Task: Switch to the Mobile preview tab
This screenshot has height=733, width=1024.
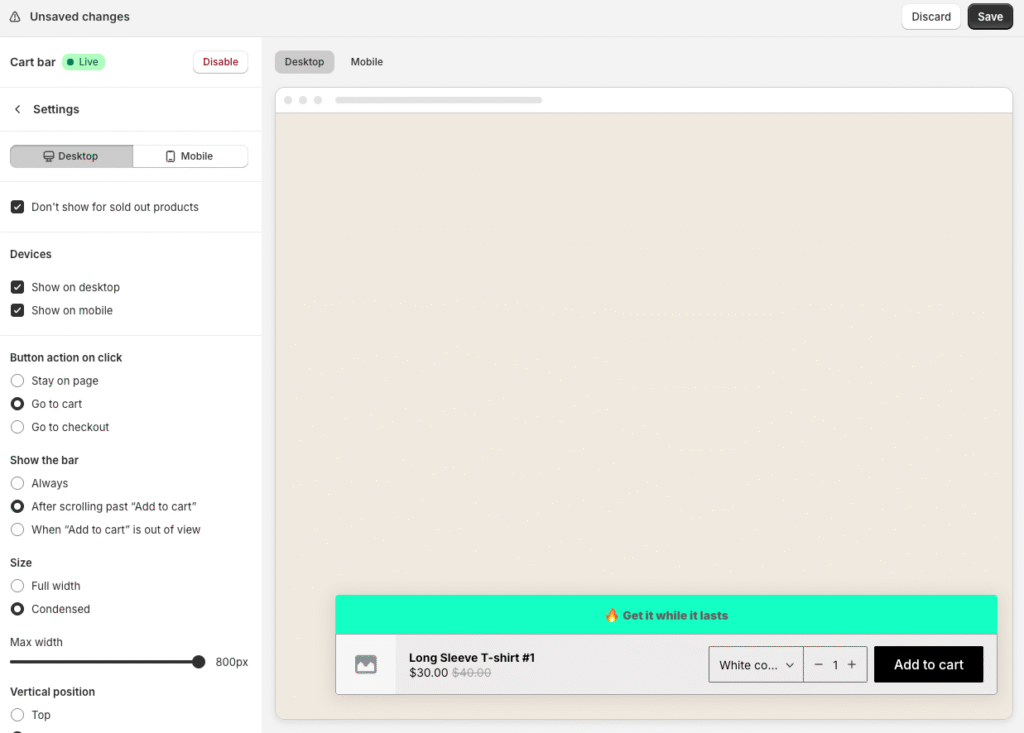Action: coord(366,61)
